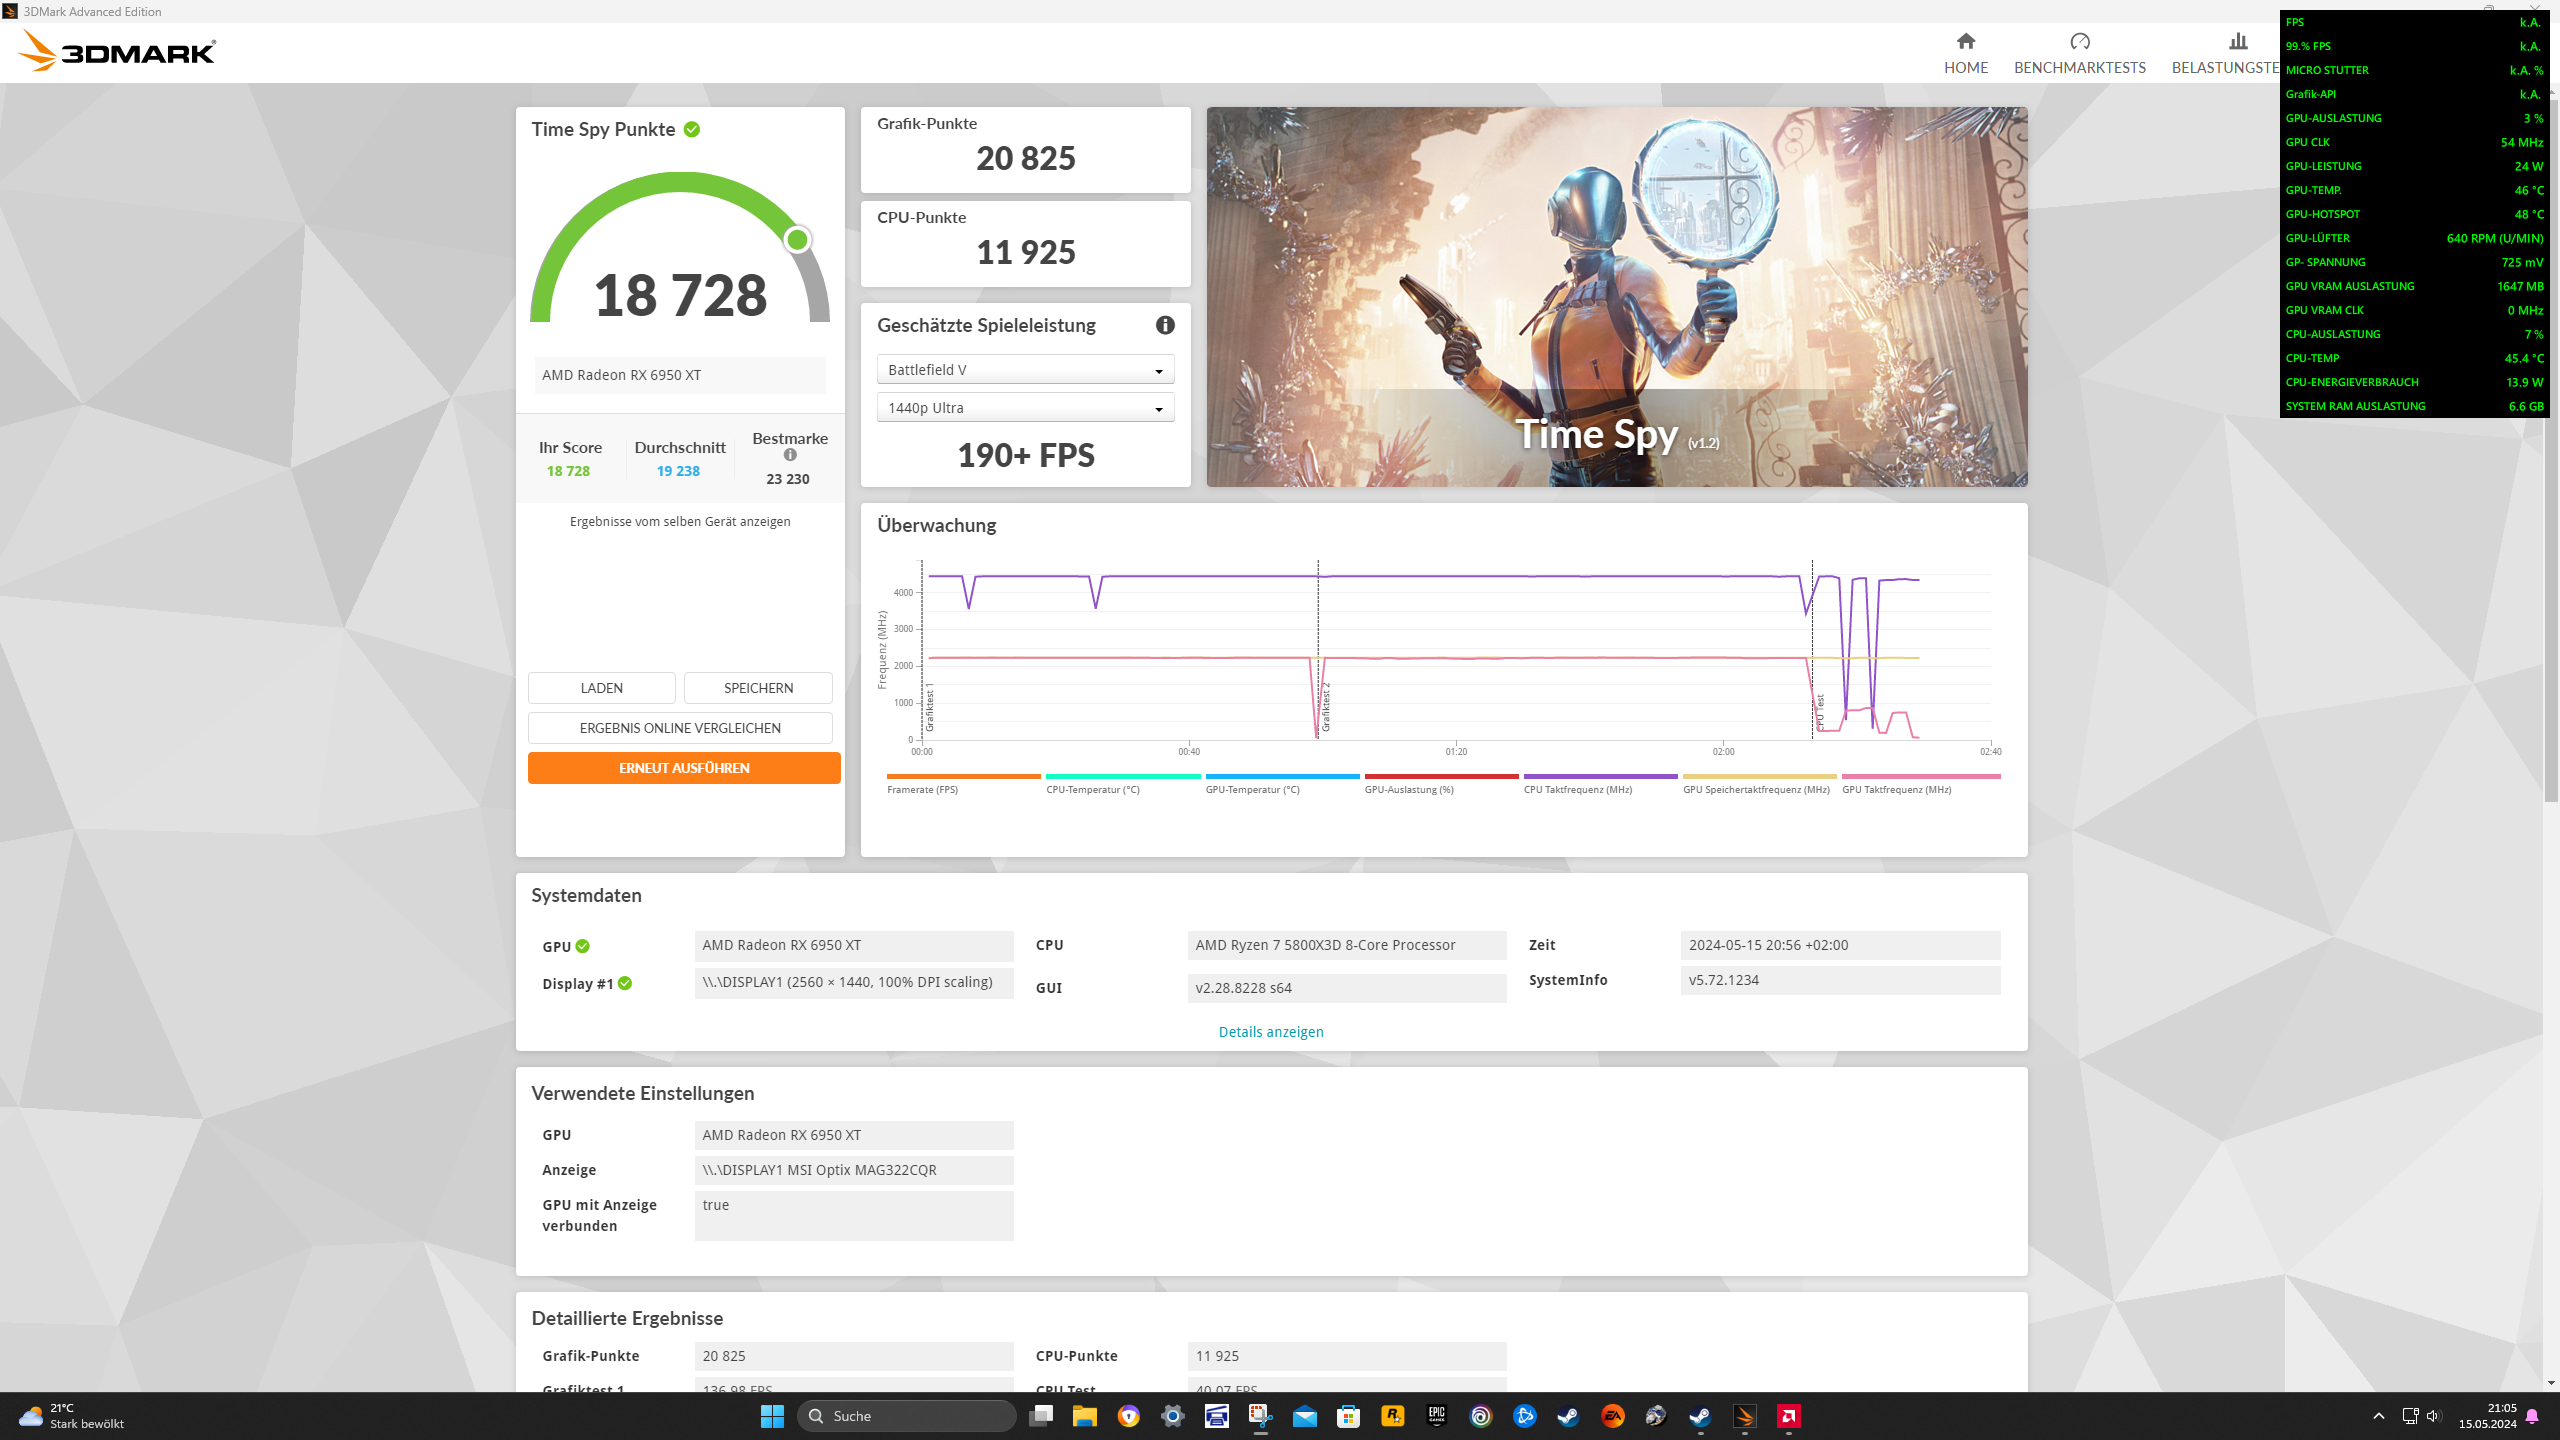Open the Benchmarktests gauge icon

tap(2079, 42)
